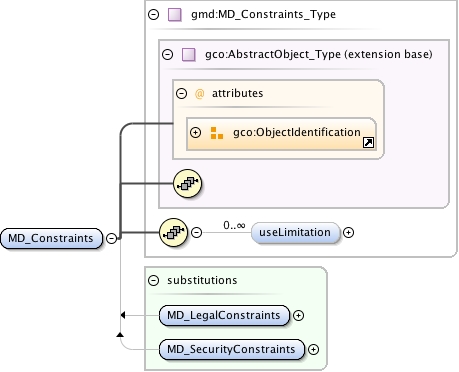Collapse the attributes group
This screenshot has width=459, height=372.
[181, 93]
